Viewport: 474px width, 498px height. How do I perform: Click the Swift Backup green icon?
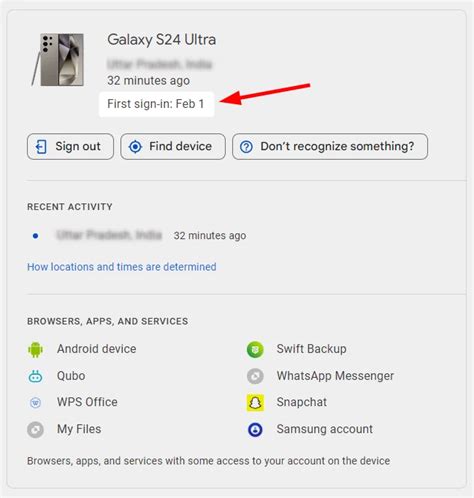[x=255, y=350]
